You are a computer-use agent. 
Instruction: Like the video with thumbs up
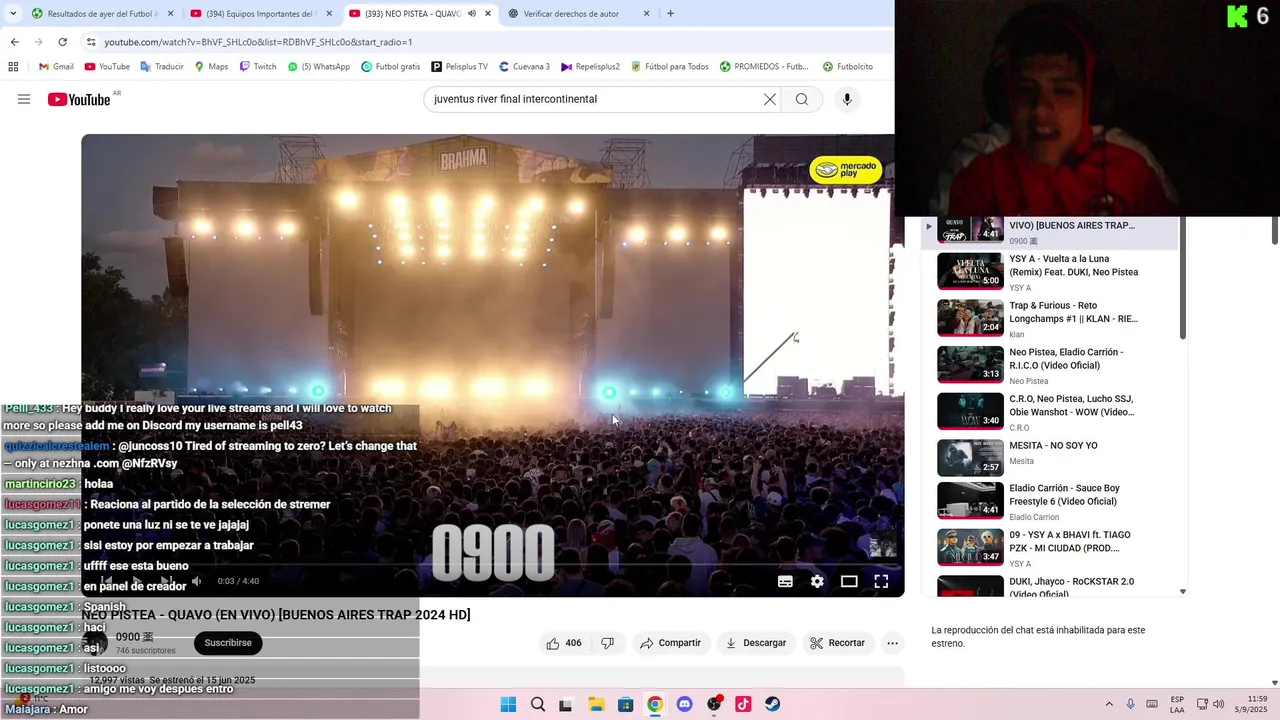coord(564,643)
